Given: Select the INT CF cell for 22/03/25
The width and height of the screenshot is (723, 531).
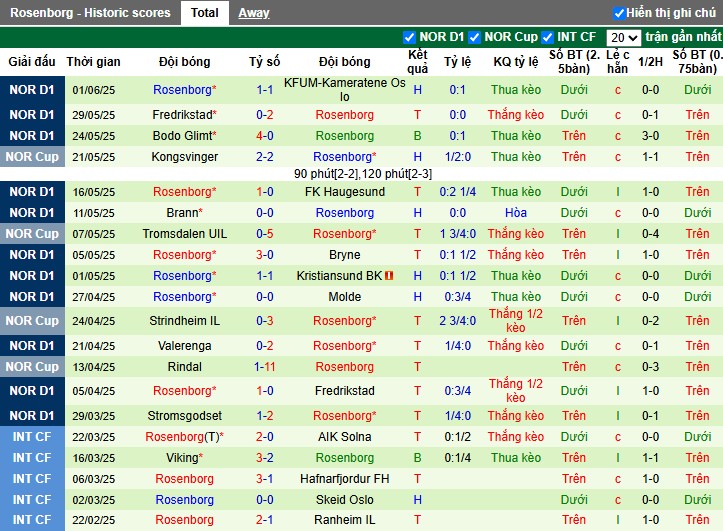Looking at the screenshot, I should (32, 437).
